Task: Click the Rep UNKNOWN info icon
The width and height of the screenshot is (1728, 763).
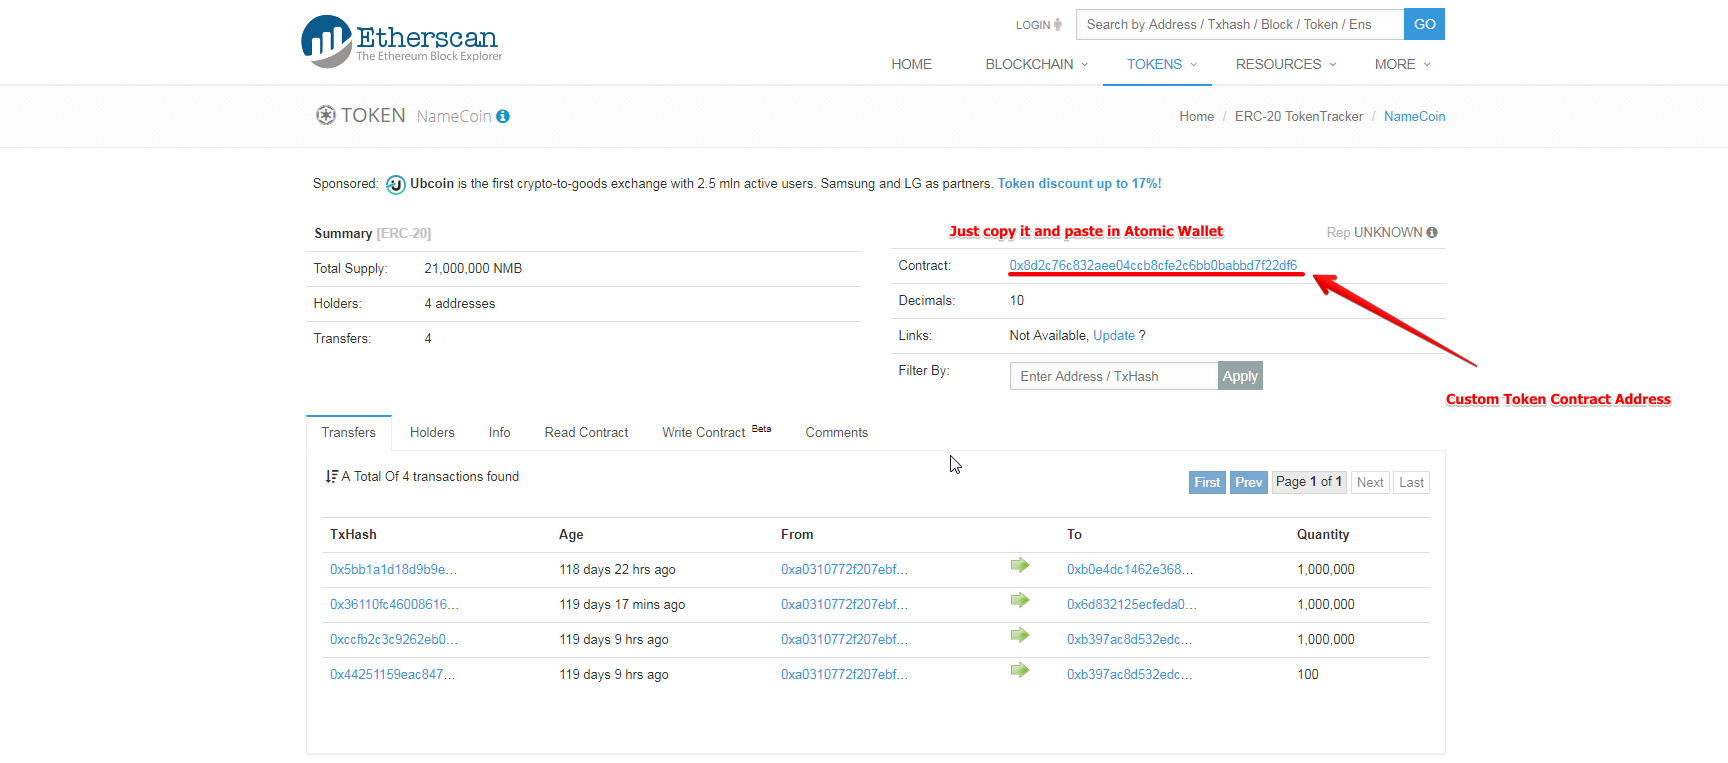Action: [1432, 232]
